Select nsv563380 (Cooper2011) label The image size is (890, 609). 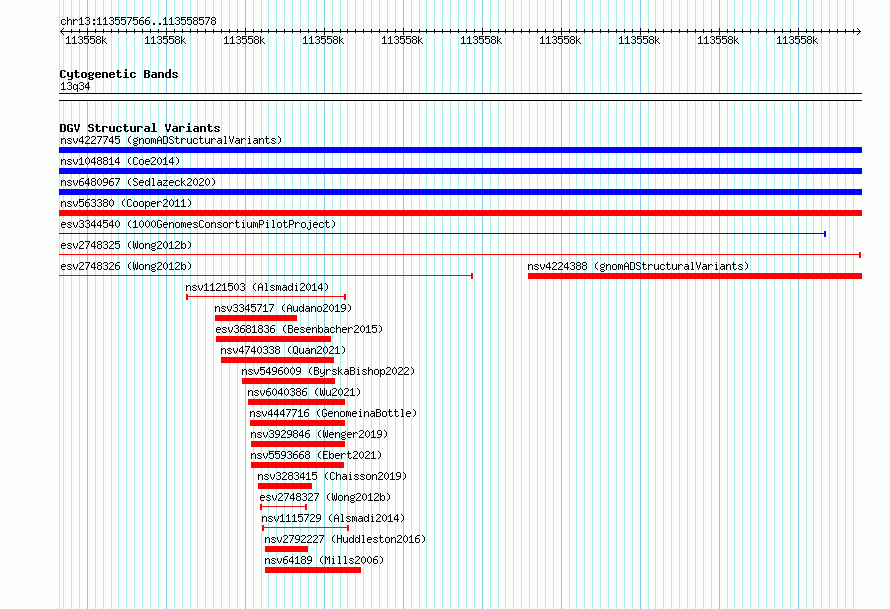(x=126, y=203)
